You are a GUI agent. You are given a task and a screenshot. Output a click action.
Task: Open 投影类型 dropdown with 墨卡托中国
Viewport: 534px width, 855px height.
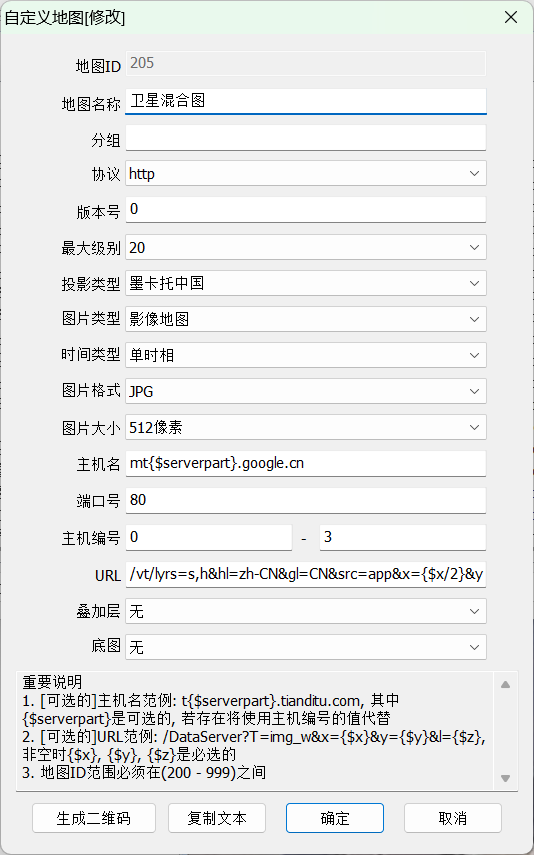pyautogui.click(x=305, y=284)
